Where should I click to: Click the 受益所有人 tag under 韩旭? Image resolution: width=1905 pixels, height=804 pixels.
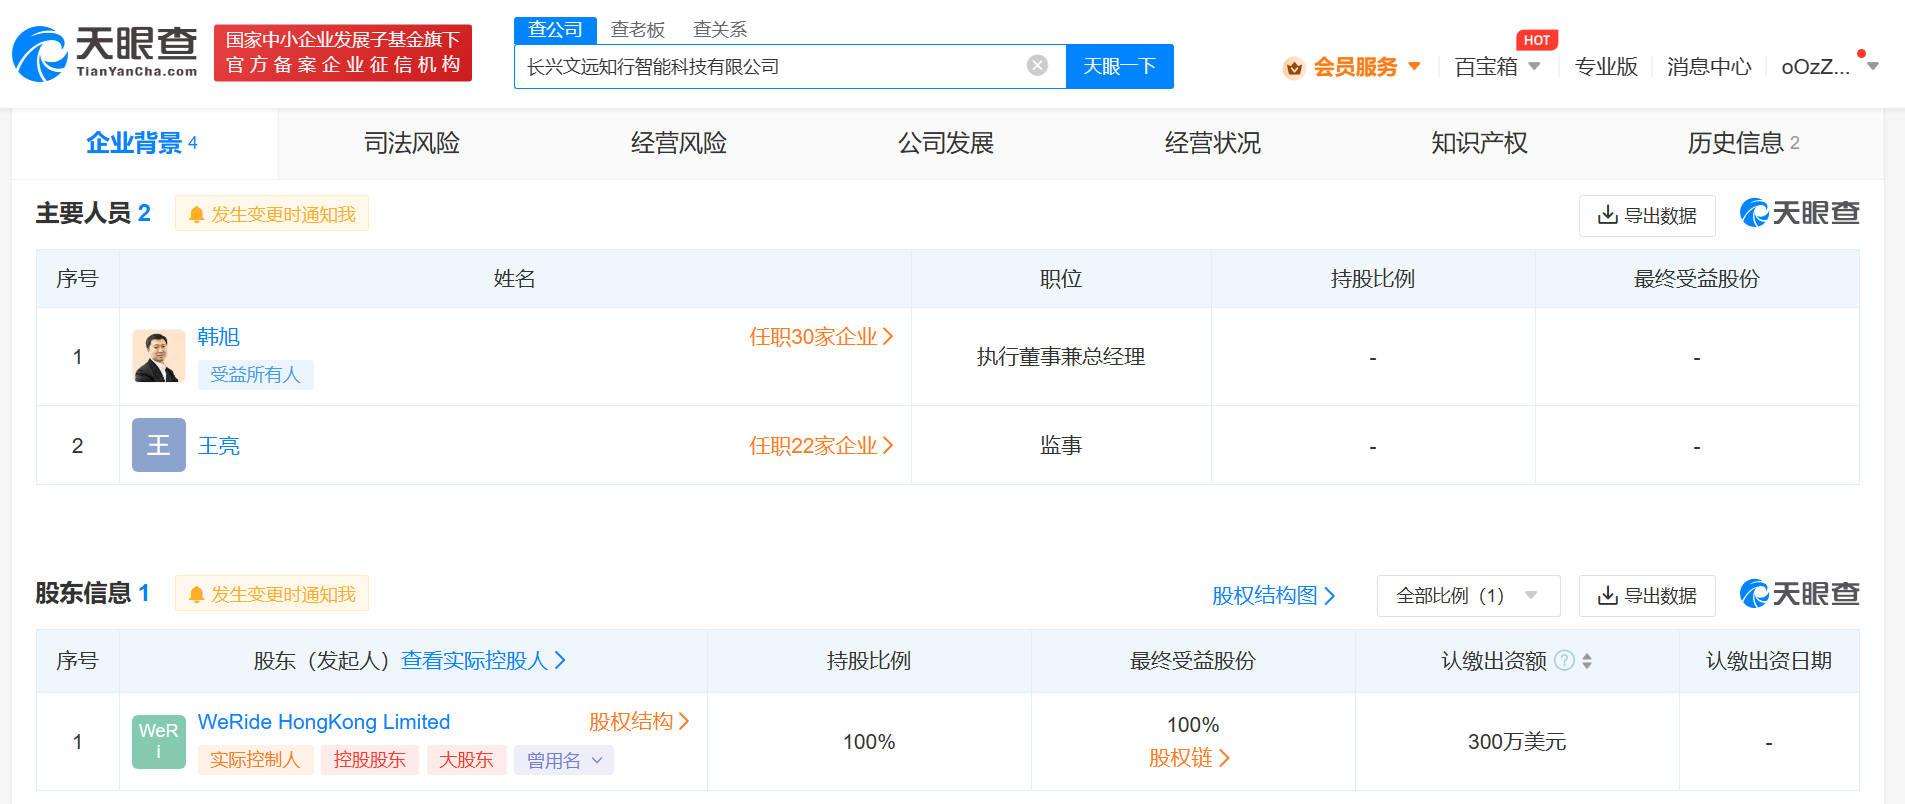click(255, 374)
